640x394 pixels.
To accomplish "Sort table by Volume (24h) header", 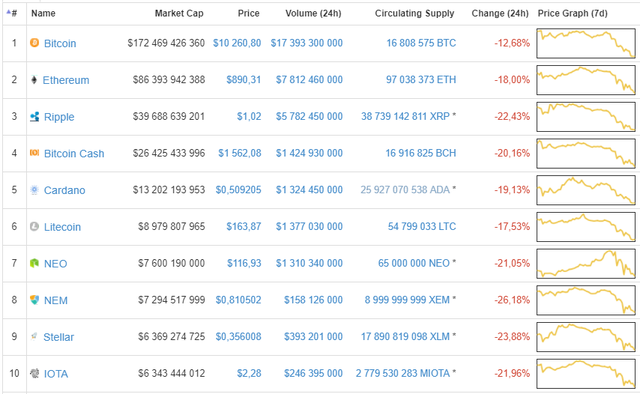I will (x=313, y=13).
